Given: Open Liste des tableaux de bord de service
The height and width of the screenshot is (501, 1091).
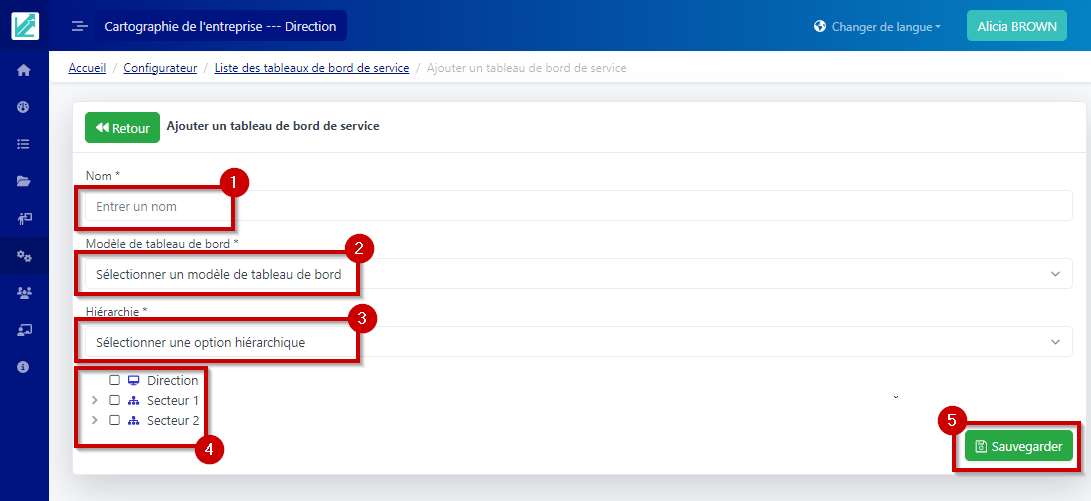Looking at the screenshot, I should [x=312, y=68].
